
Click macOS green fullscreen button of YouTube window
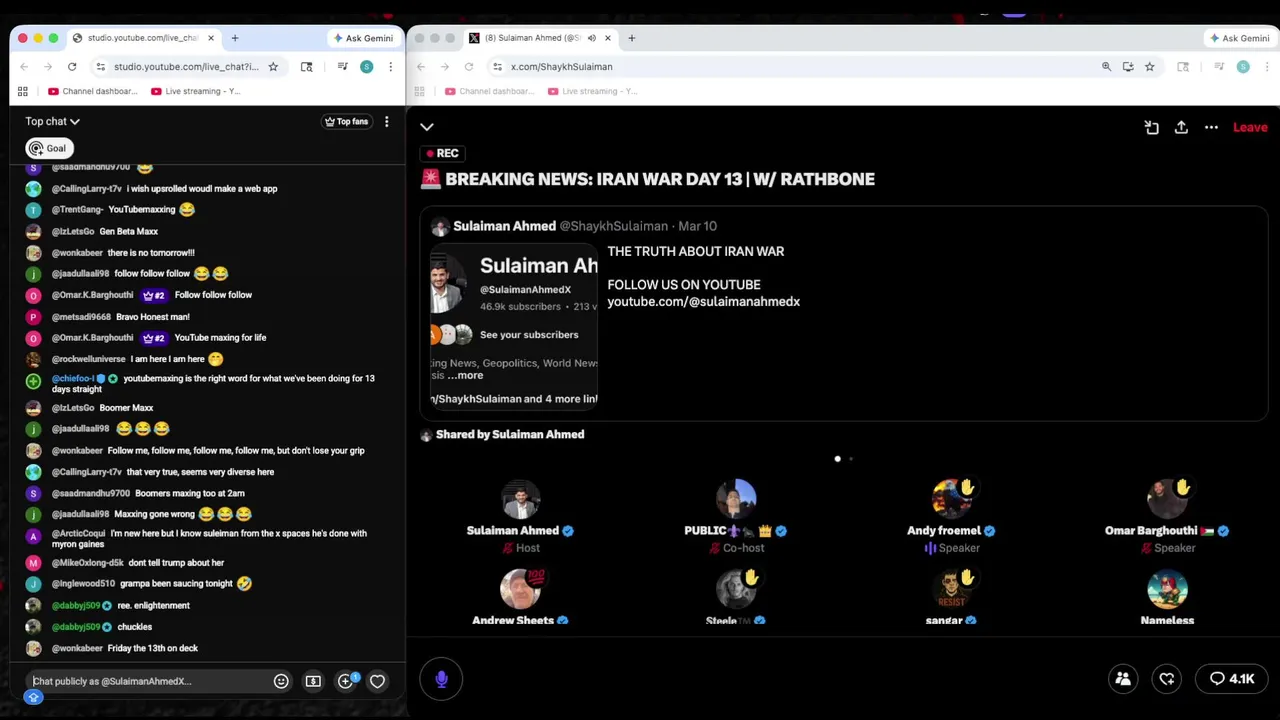[53, 38]
